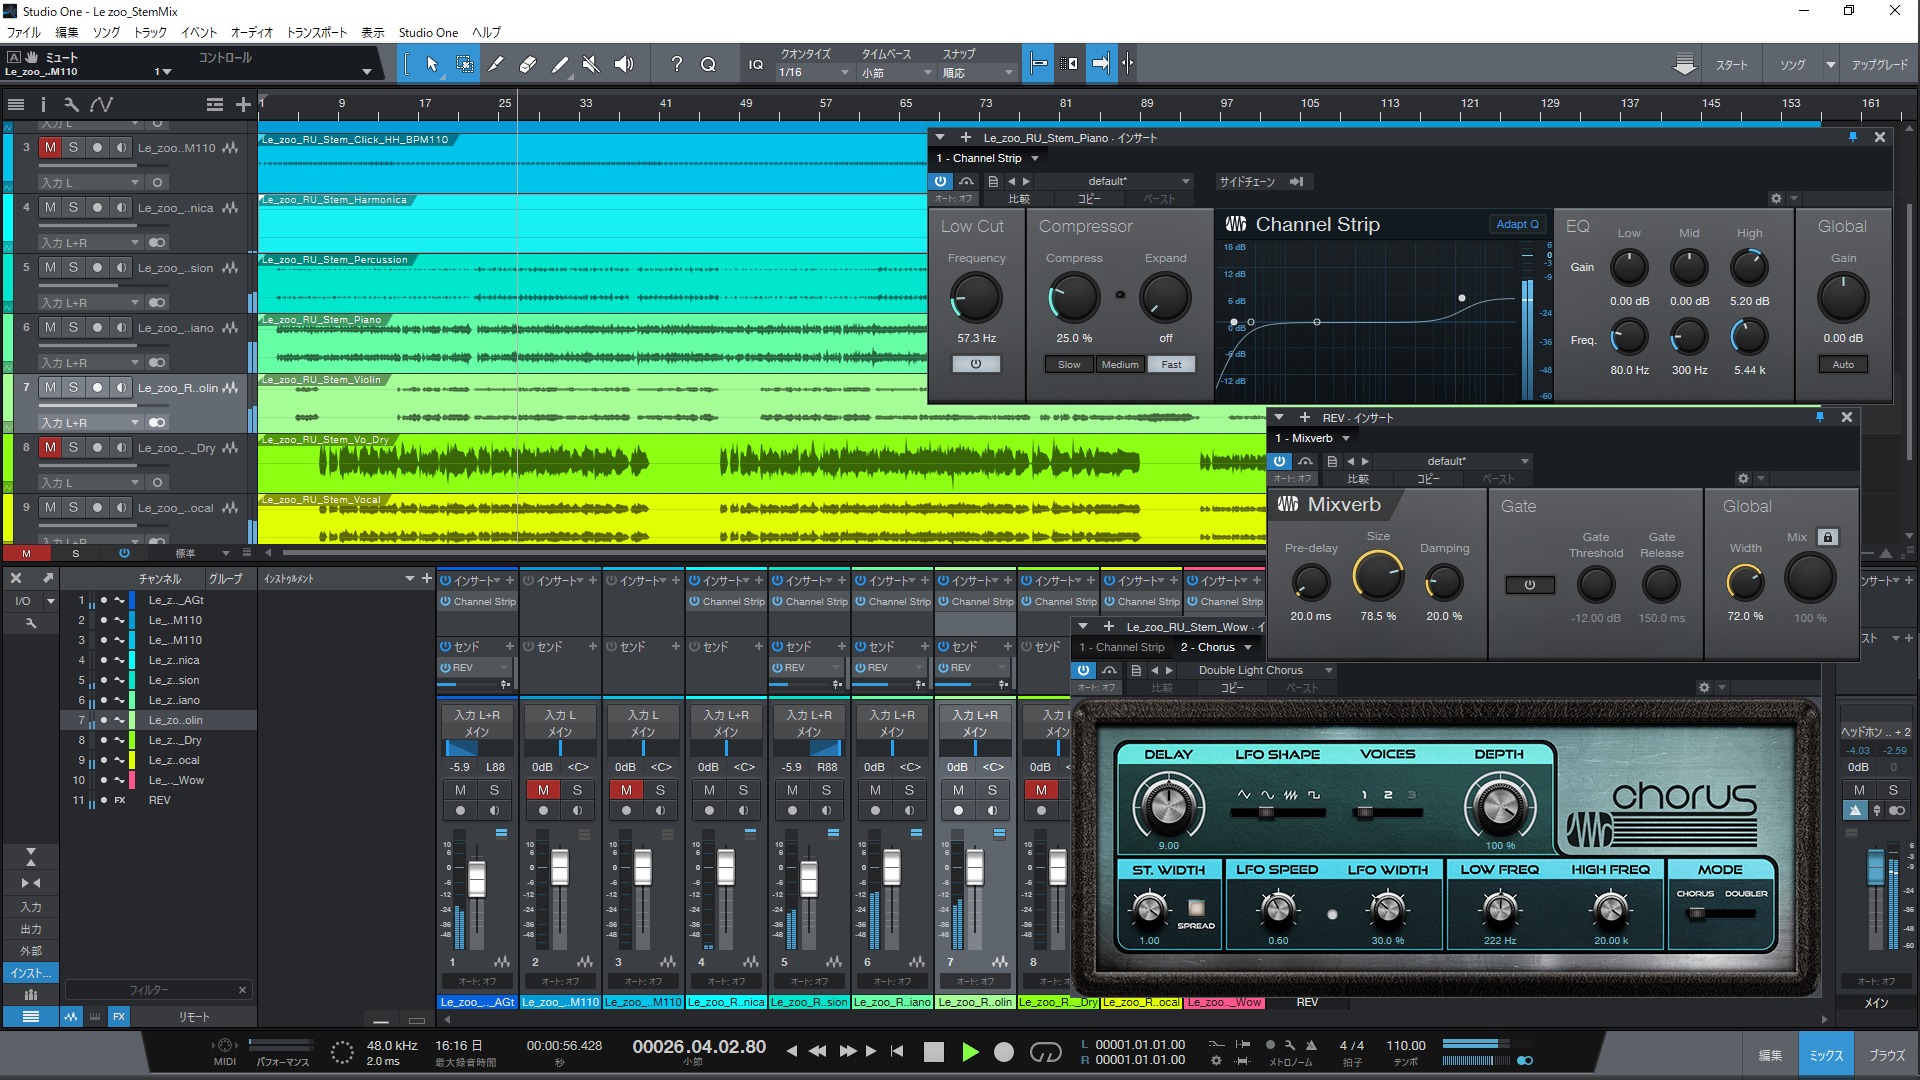Click the Chorus DELAY knob
Image resolution: width=1920 pixels, height=1080 pixels.
[1167, 805]
